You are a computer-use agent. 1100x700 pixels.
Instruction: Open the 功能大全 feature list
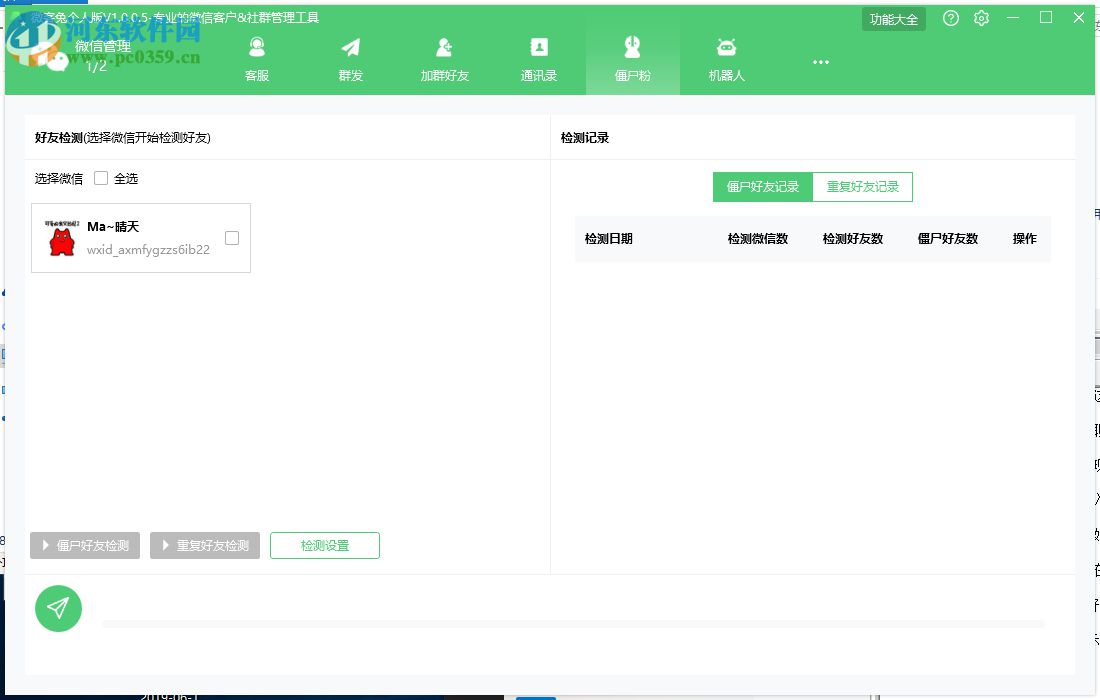(x=893, y=18)
